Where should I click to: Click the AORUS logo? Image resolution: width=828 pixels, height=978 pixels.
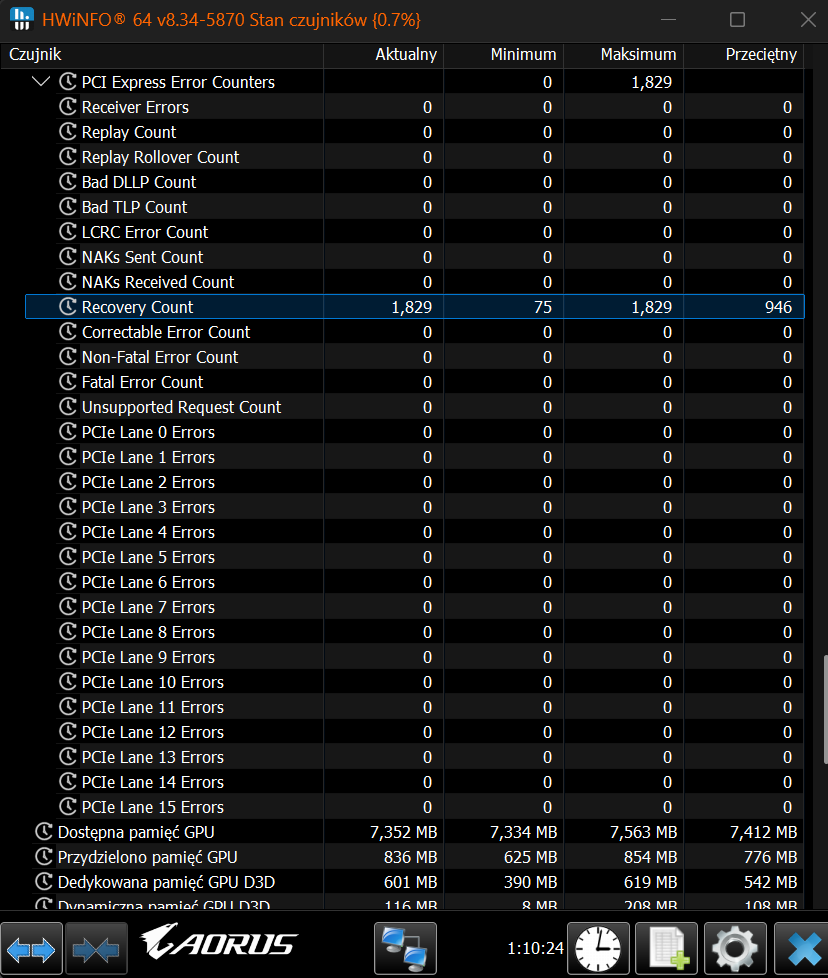coord(219,944)
